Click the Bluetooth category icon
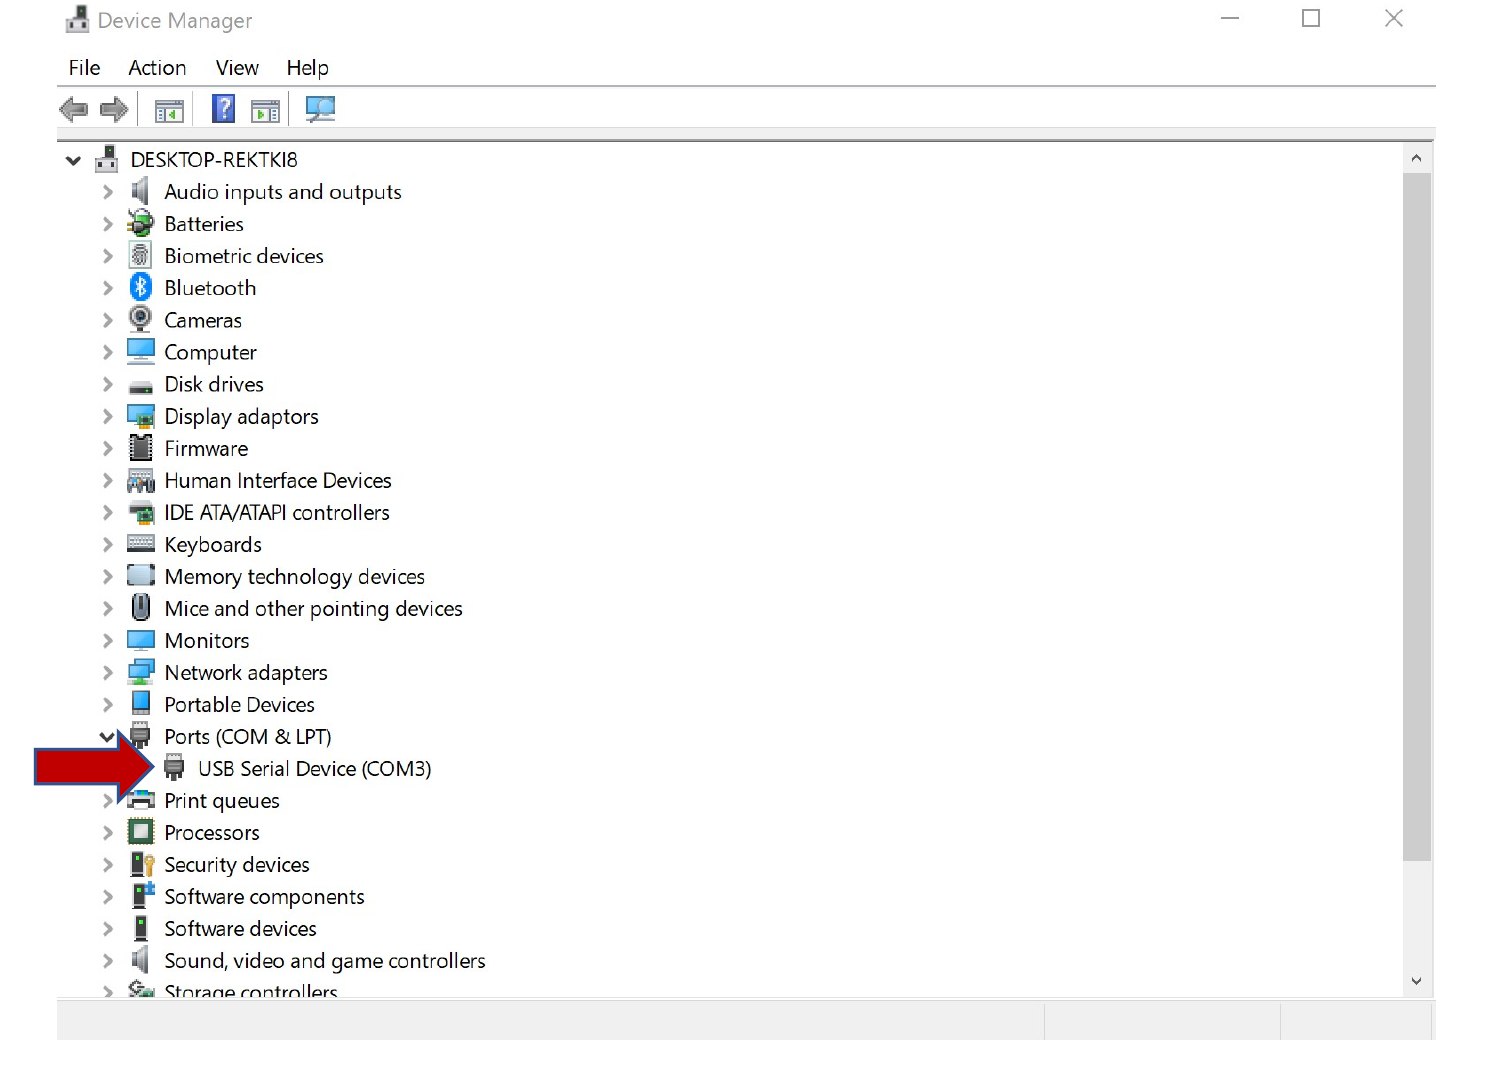 pyautogui.click(x=141, y=288)
